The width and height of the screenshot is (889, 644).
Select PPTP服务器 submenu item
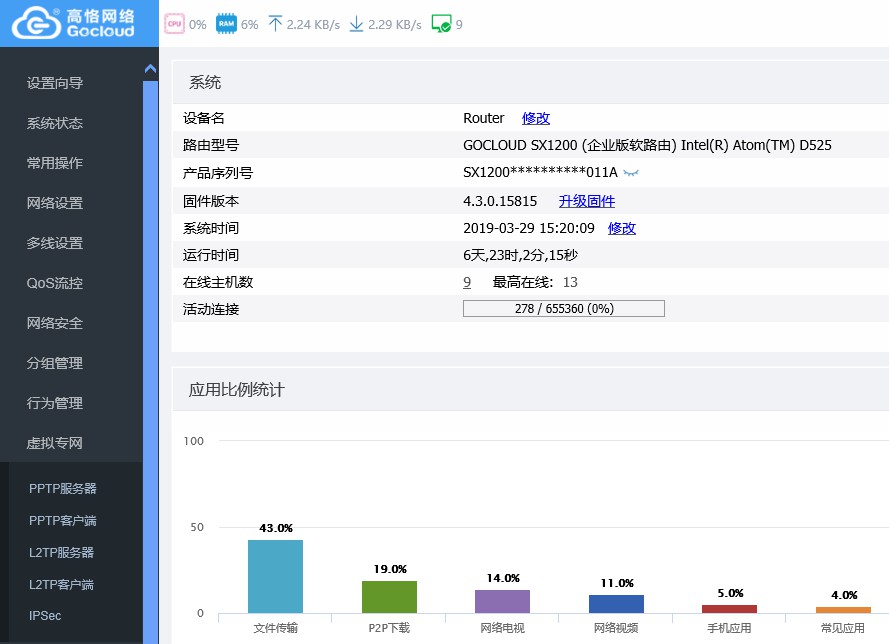tap(63, 489)
